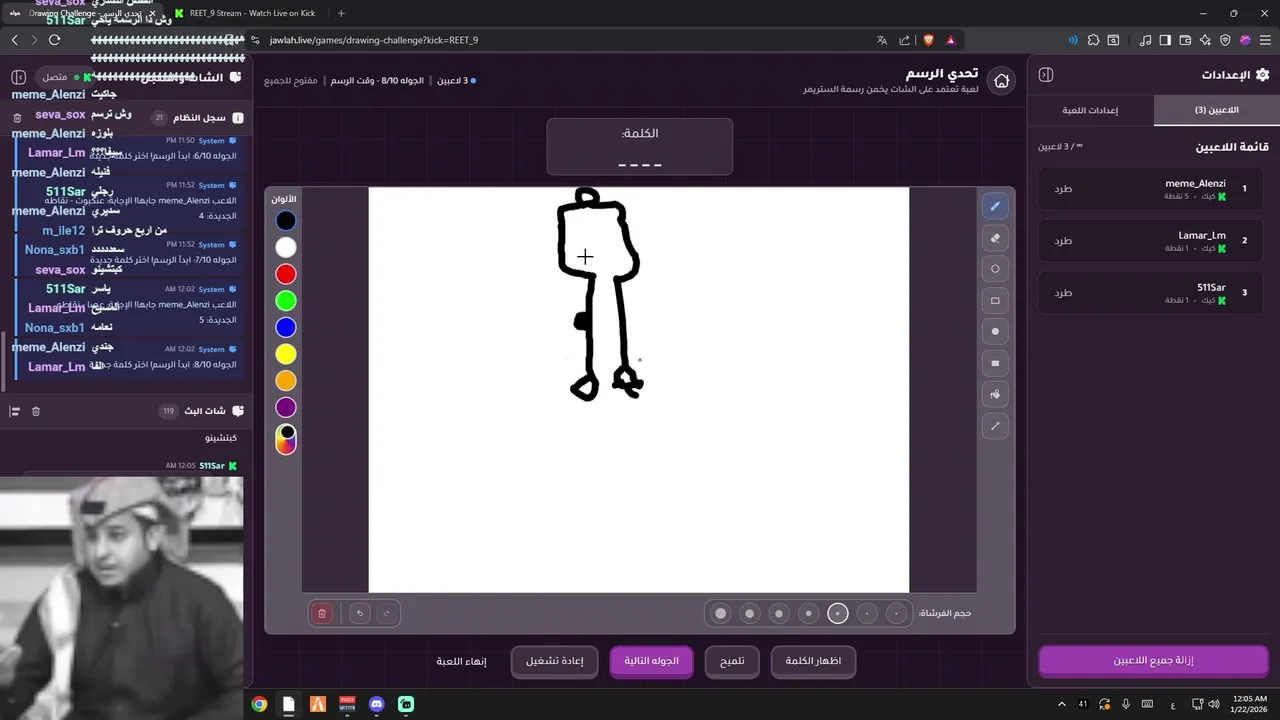Kick player 511Sar with طرد
The image size is (1280, 720).
1063,293
